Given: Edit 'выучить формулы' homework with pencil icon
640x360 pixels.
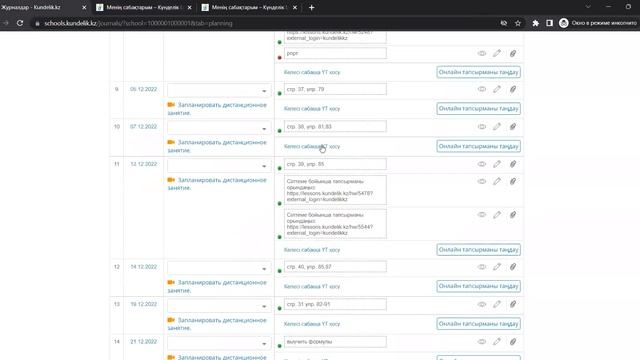Looking at the screenshot, I should [497, 342].
